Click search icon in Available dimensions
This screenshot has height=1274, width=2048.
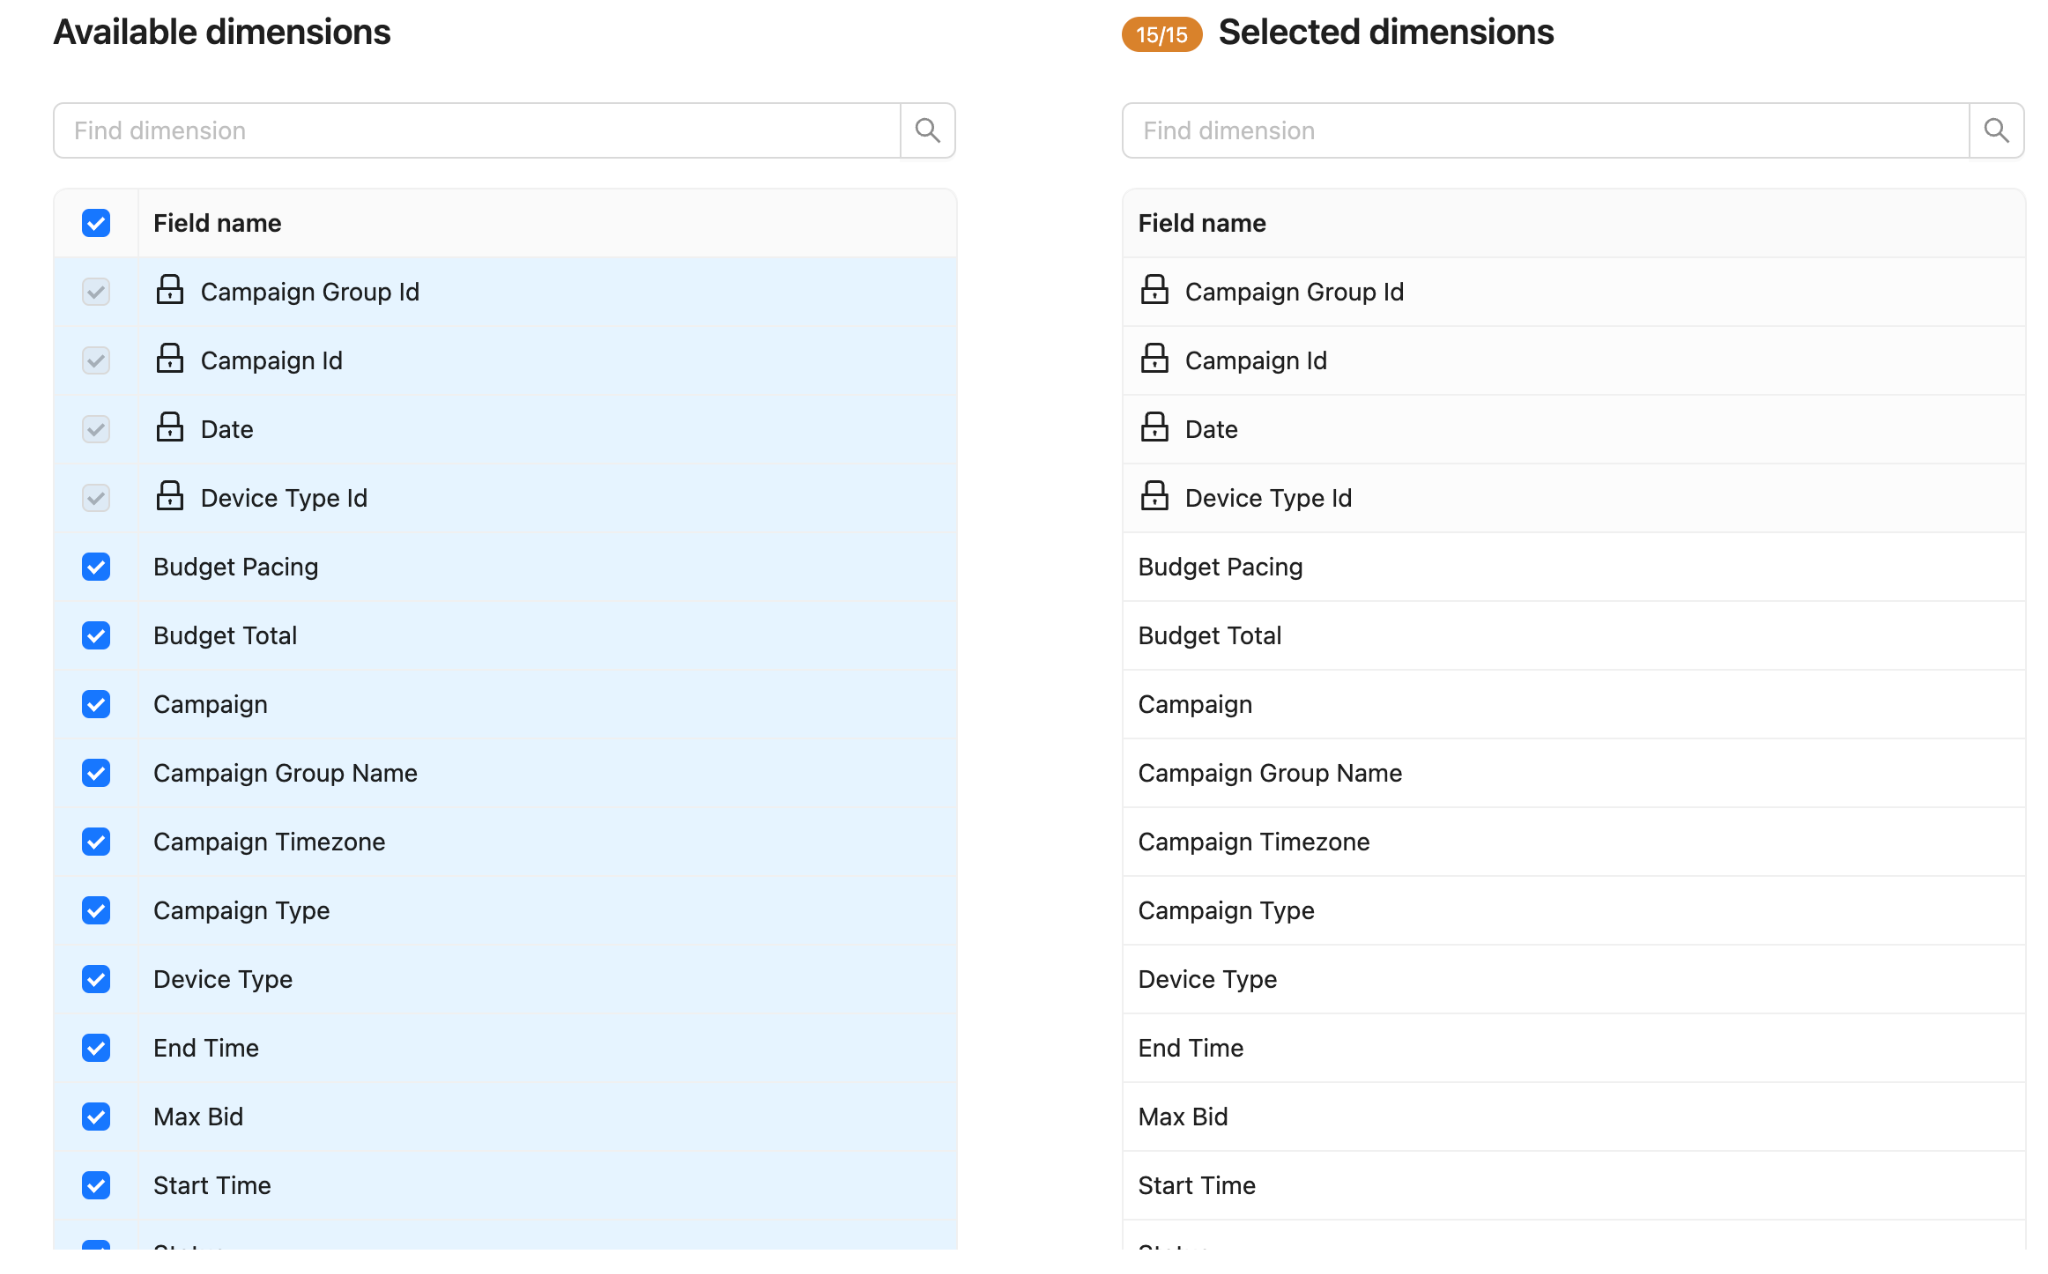(x=927, y=130)
